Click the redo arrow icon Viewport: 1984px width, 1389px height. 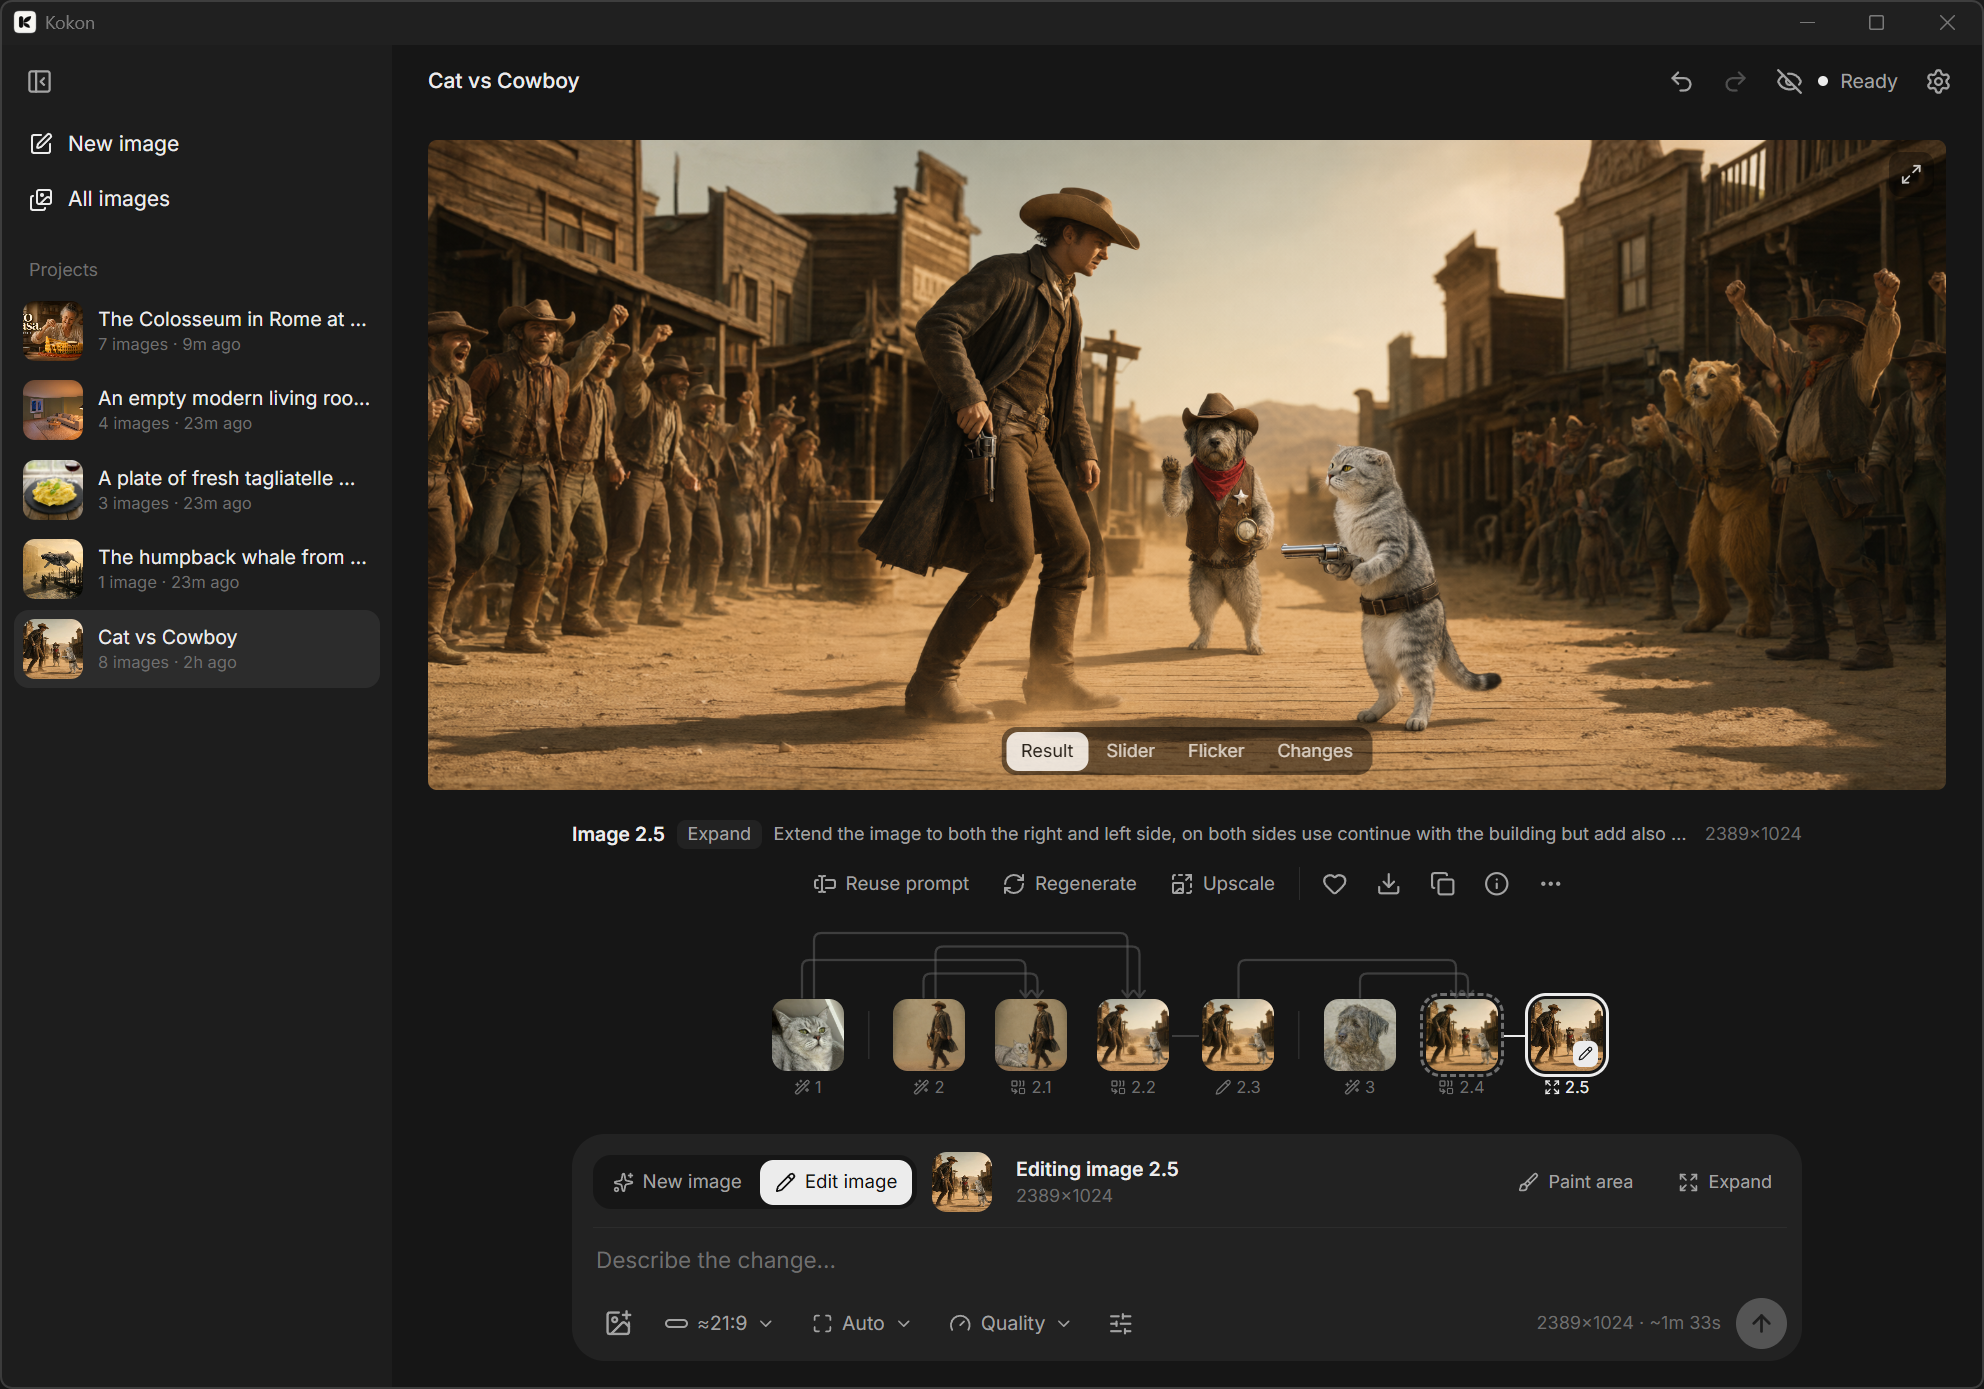[x=1735, y=81]
